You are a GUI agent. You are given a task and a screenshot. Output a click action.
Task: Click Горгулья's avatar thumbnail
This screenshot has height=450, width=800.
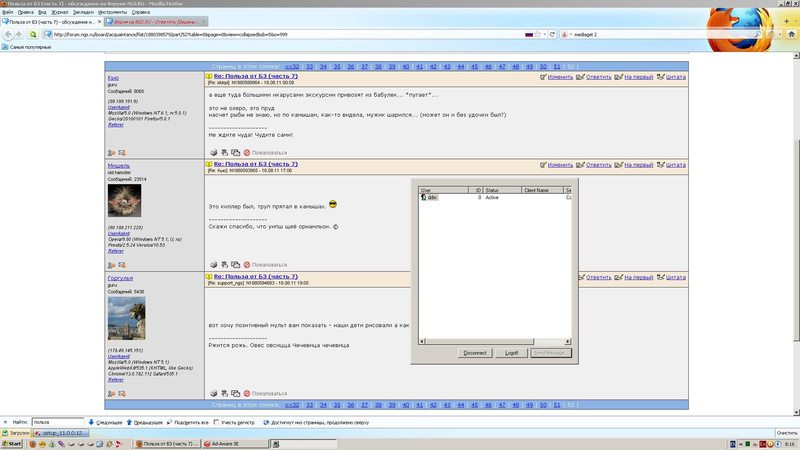126,318
